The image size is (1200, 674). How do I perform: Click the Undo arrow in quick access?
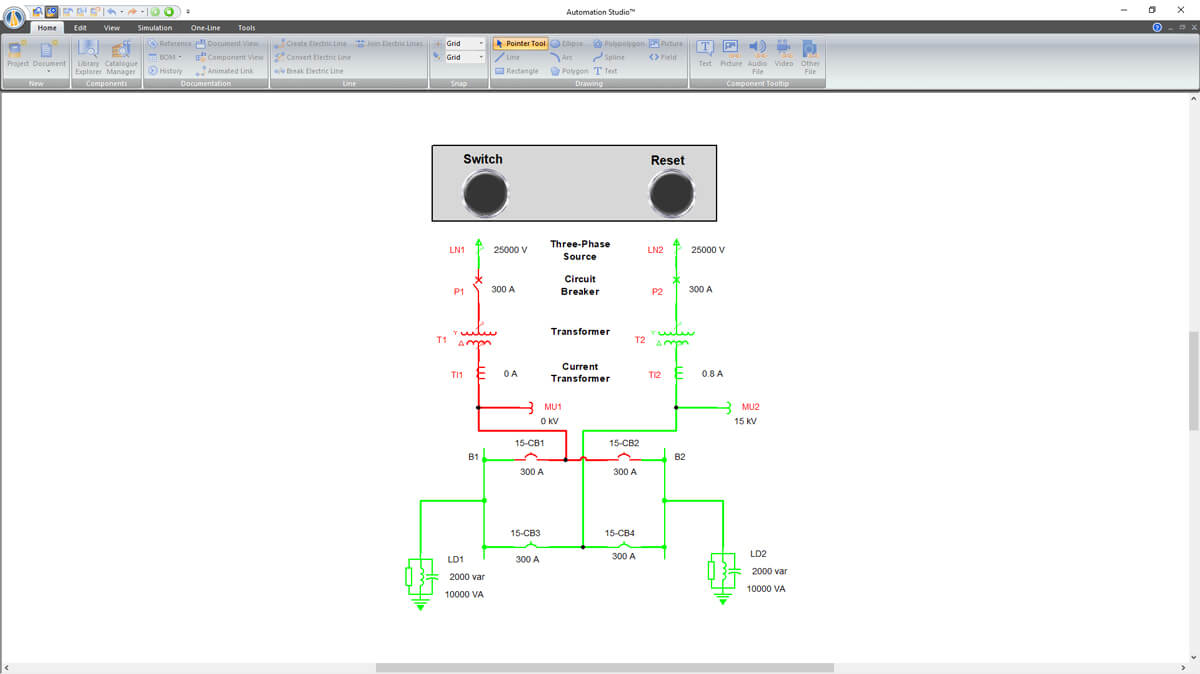pos(112,11)
